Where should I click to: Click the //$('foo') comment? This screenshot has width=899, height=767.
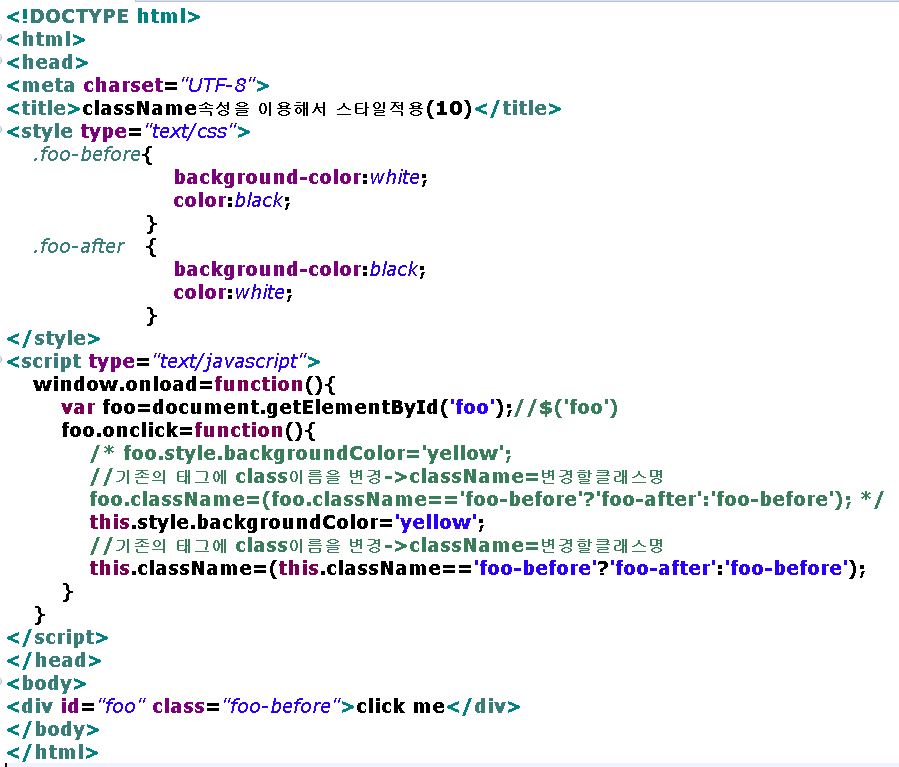point(566,408)
